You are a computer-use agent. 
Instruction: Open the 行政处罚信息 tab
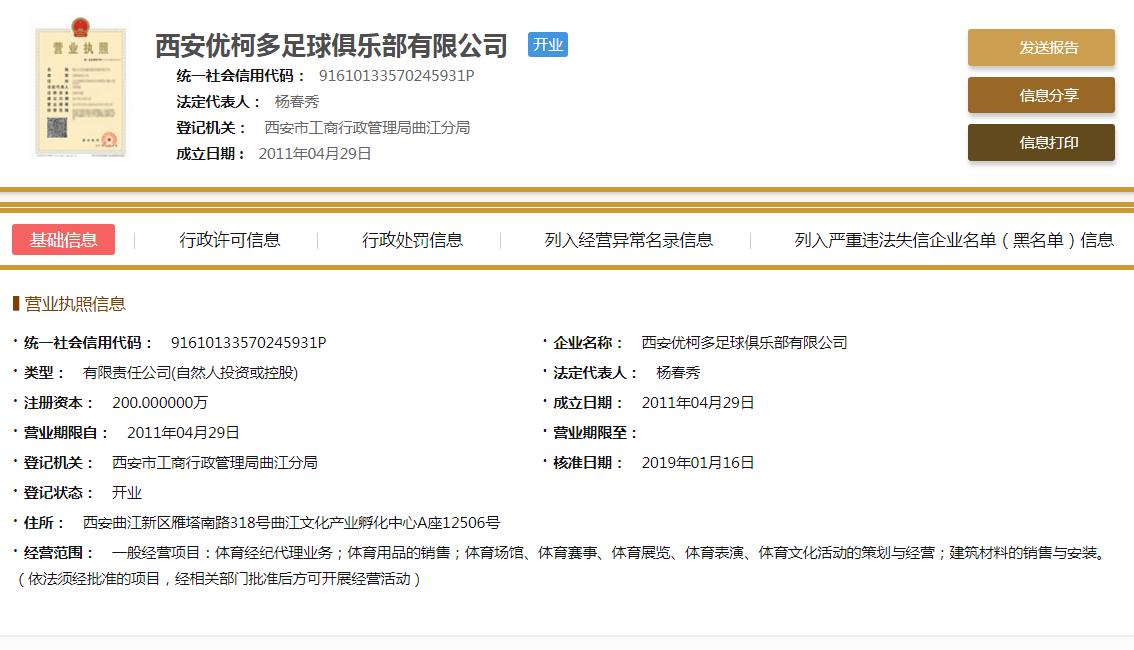[x=415, y=240]
